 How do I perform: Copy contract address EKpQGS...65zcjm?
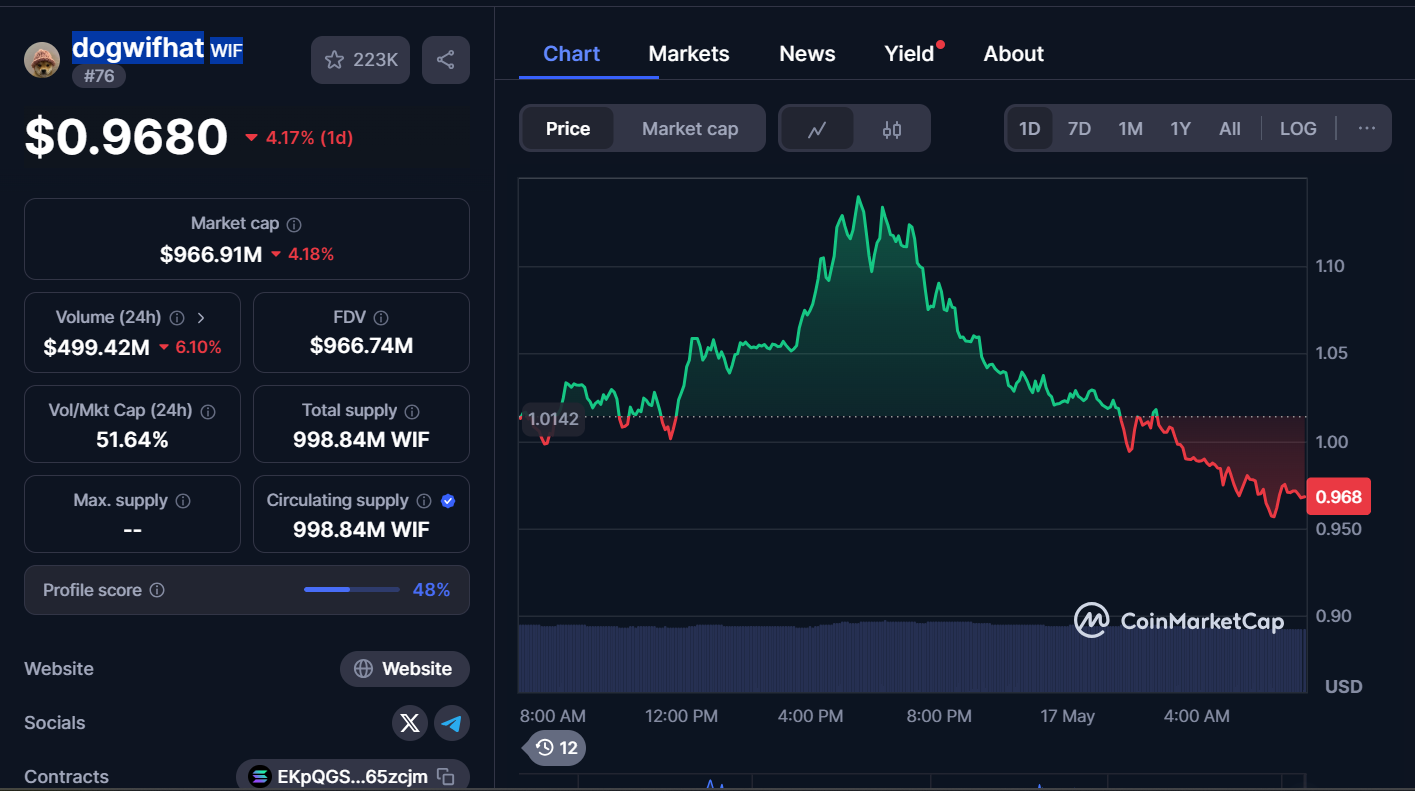click(446, 777)
